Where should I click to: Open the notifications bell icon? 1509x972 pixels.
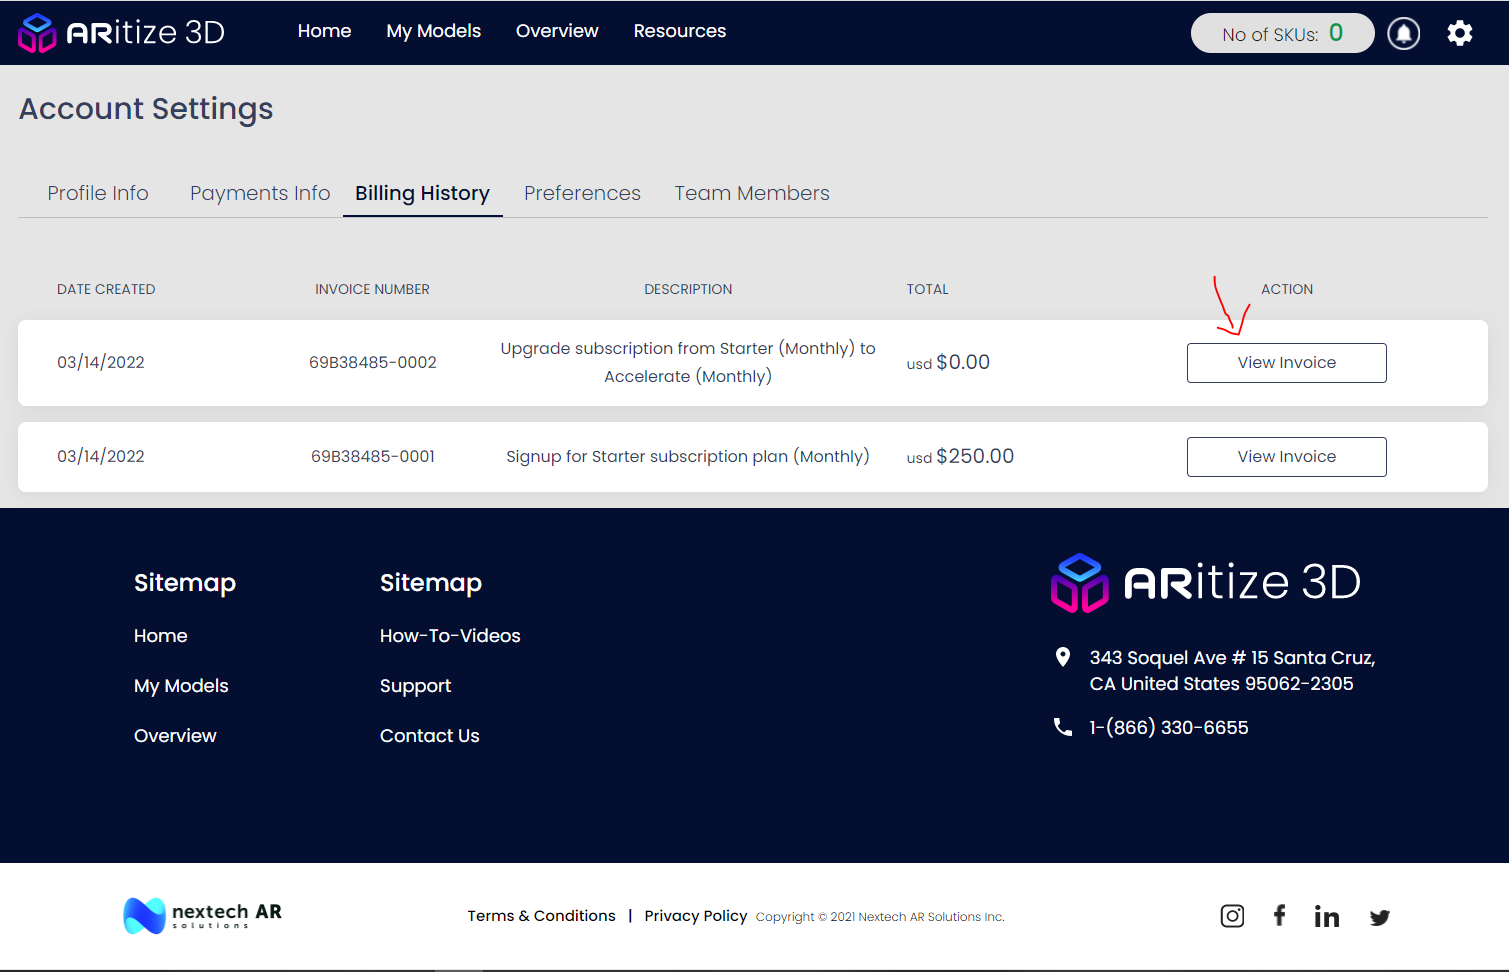[1403, 33]
